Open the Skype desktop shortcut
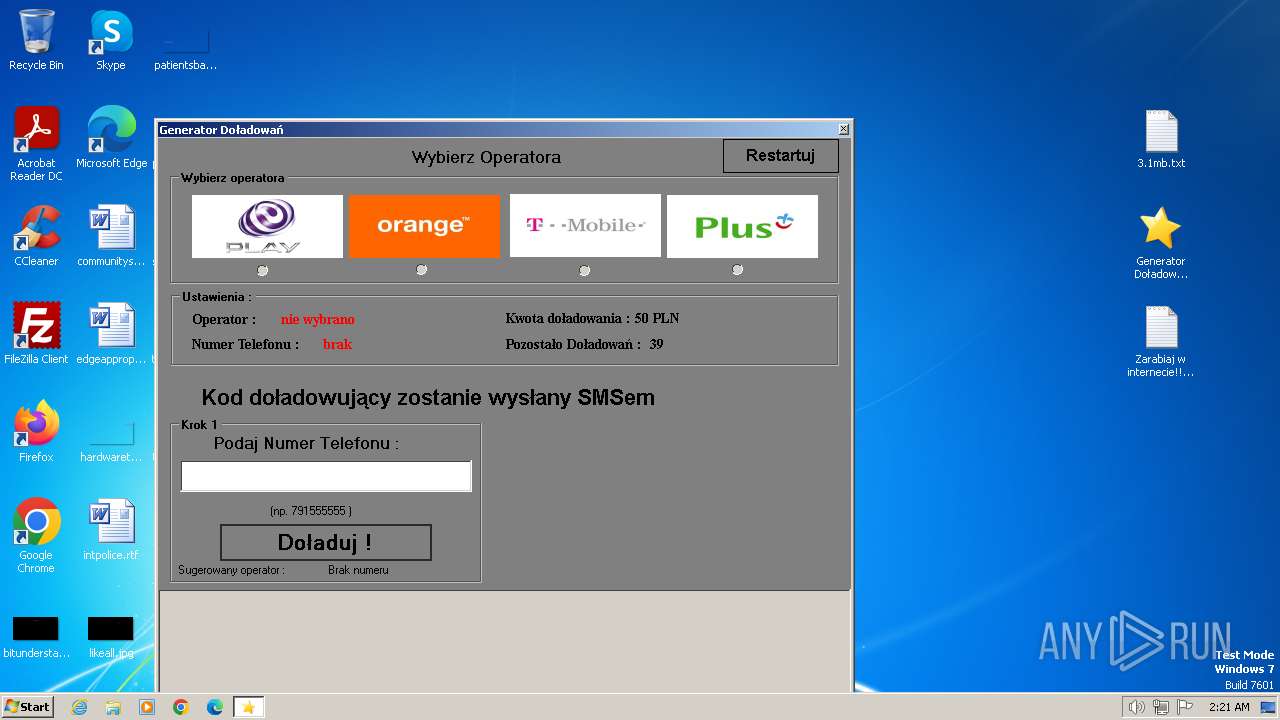Image resolution: width=1280 pixels, height=720 pixels. click(111, 40)
